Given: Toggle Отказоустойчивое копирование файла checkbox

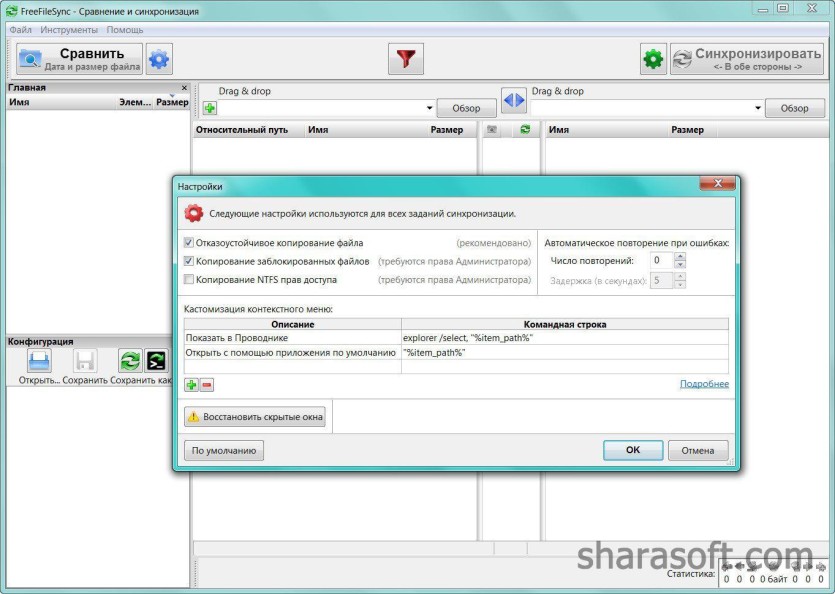Looking at the screenshot, I should tap(189, 243).
